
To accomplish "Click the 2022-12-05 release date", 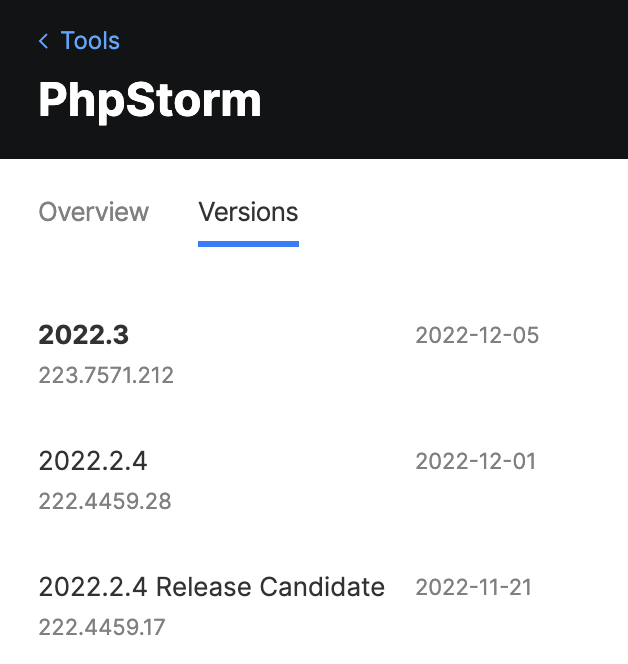I will pos(477,335).
